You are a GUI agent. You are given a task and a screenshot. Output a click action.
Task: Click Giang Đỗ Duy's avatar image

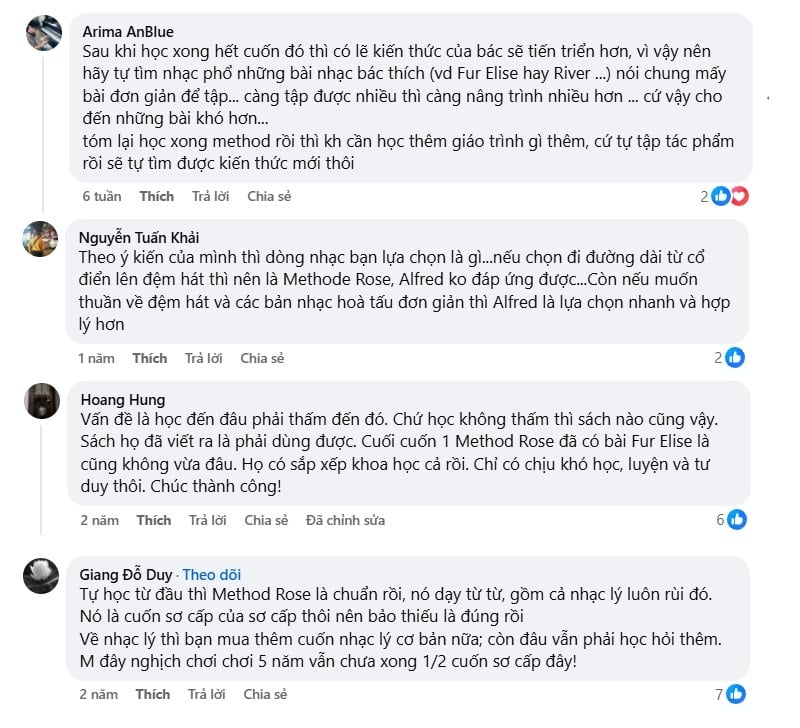[x=42, y=575]
